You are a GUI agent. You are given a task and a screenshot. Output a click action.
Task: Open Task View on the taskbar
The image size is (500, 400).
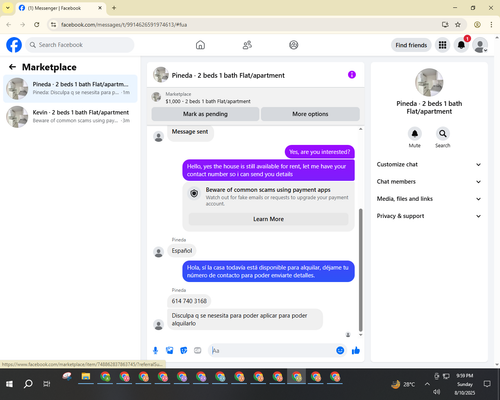pos(47,384)
